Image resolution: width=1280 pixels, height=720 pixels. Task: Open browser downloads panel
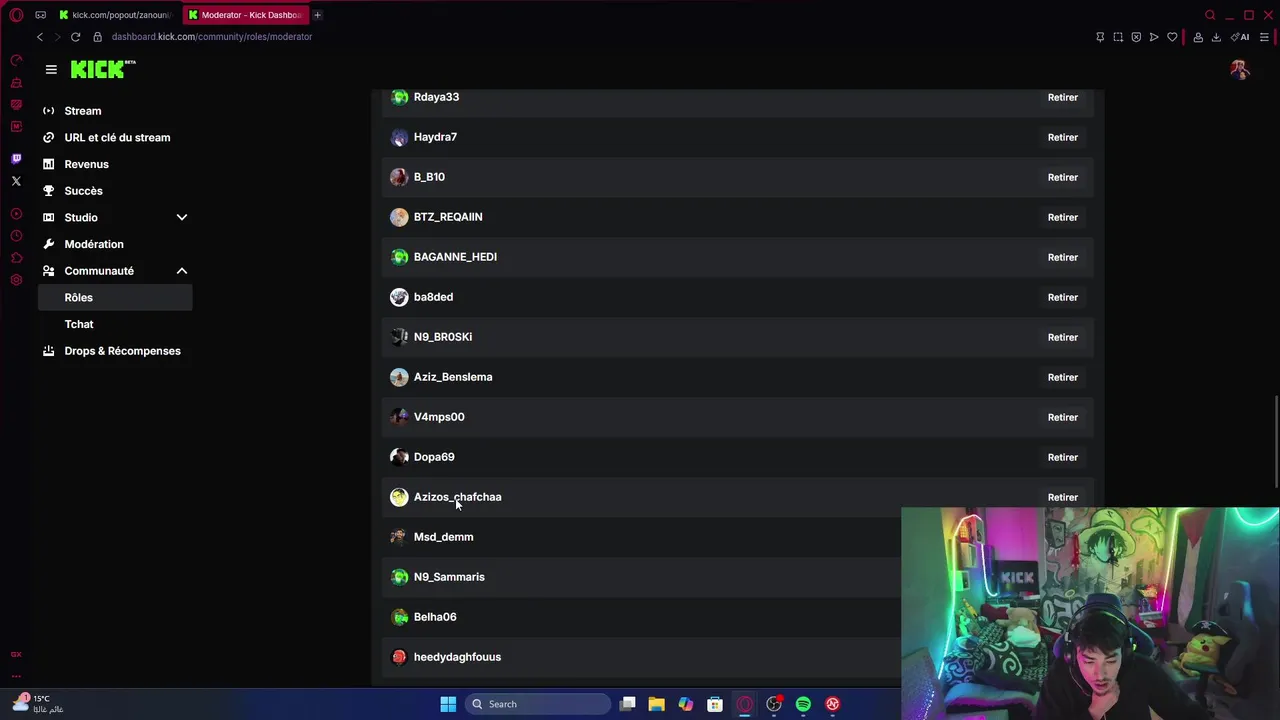[1216, 37]
